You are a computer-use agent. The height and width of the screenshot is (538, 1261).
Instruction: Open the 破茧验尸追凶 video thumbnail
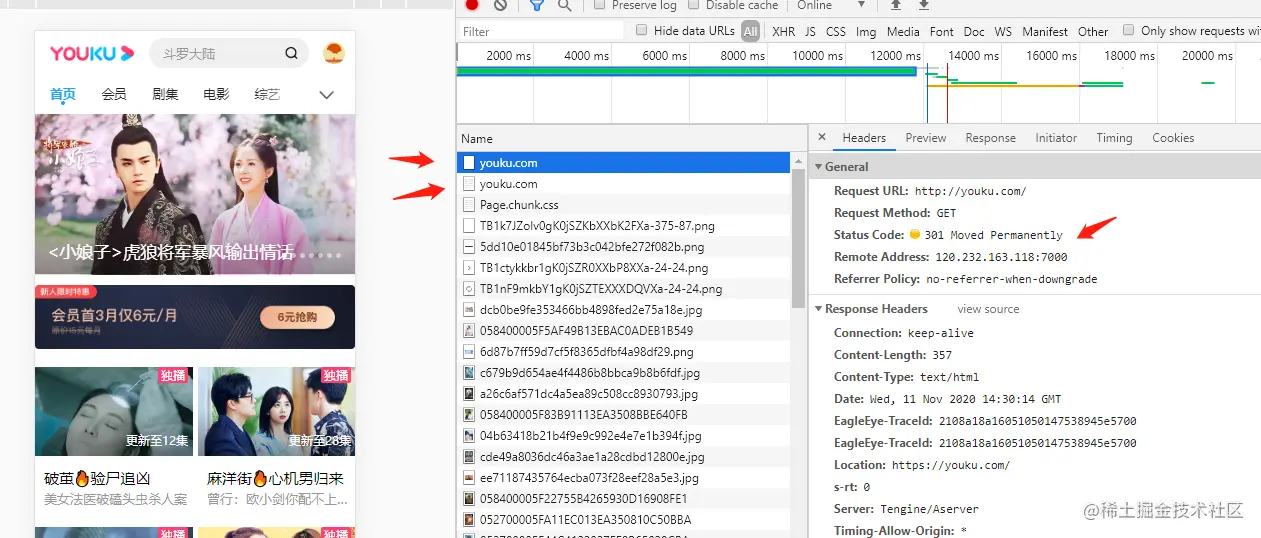(x=114, y=412)
